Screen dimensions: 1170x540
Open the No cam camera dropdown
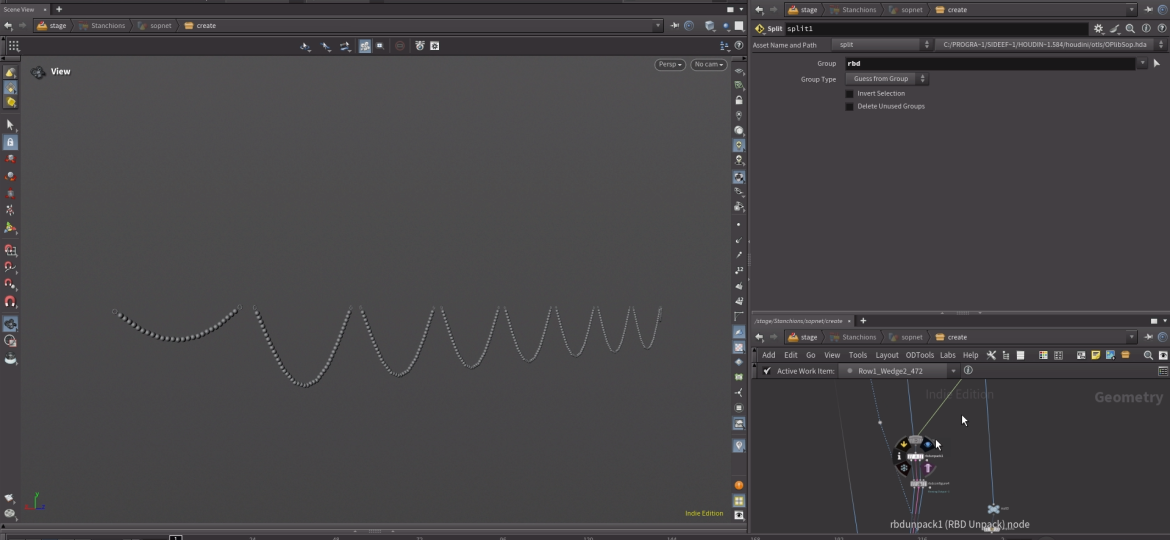point(708,65)
